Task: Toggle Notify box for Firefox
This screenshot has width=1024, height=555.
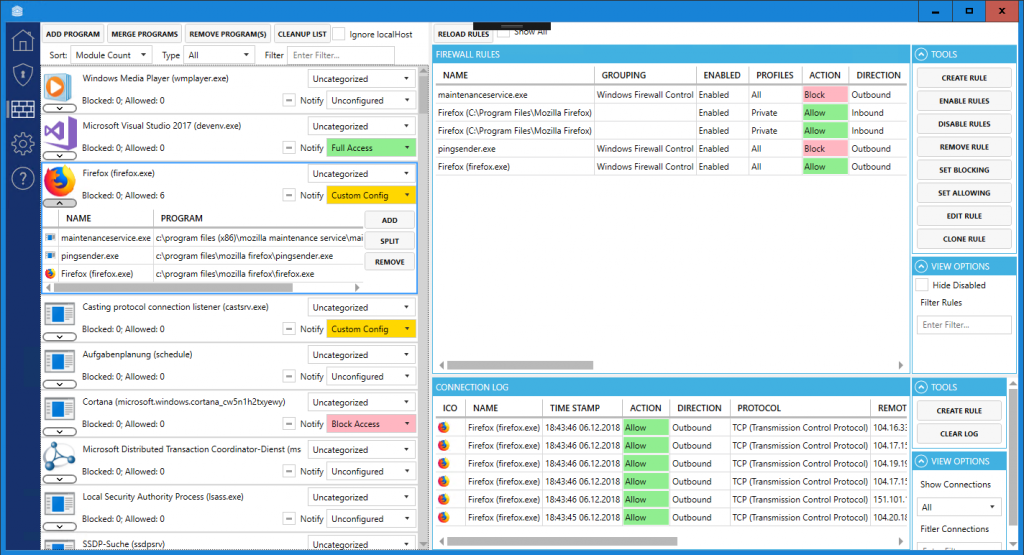Action: coord(289,195)
